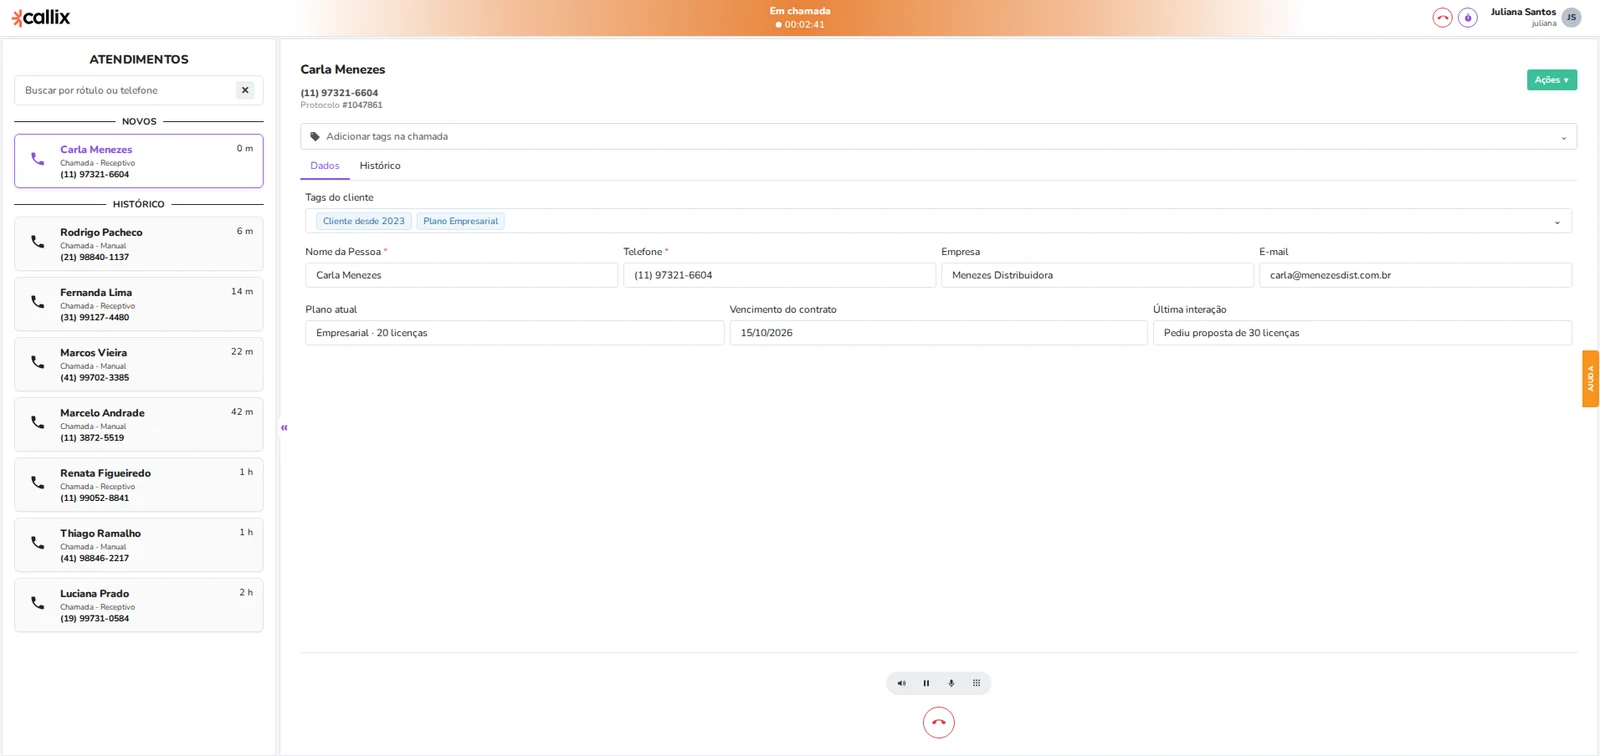Toggle the speaker volume in call controls

coord(901,683)
